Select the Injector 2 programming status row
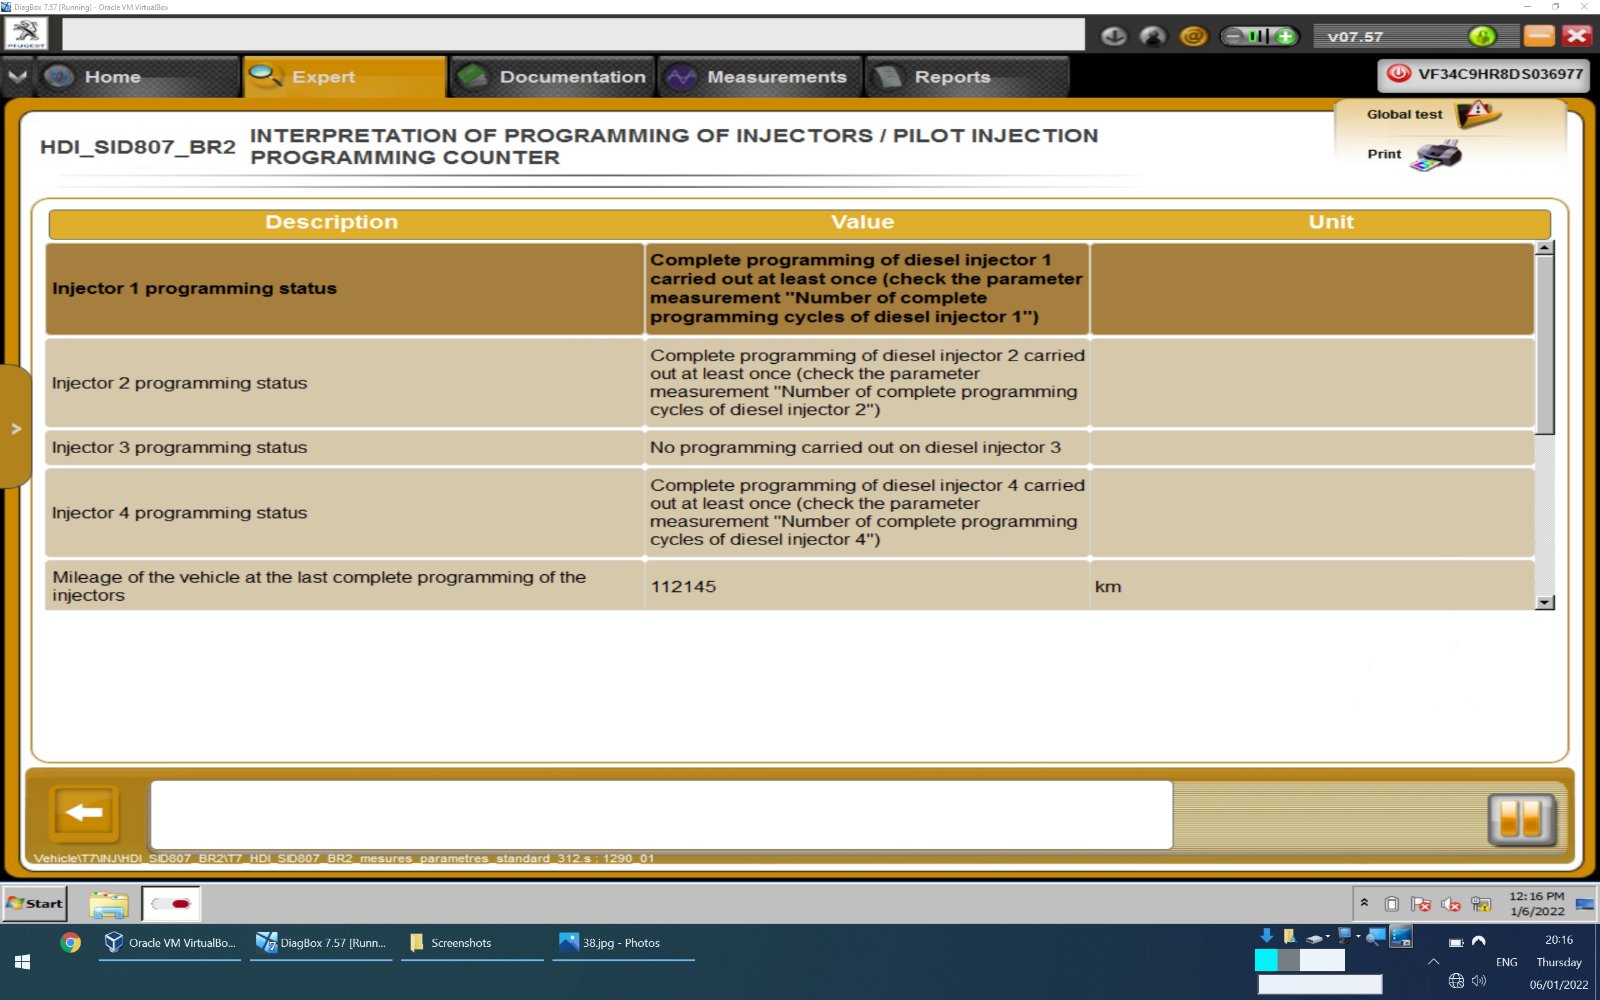 (x=790, y=383)
